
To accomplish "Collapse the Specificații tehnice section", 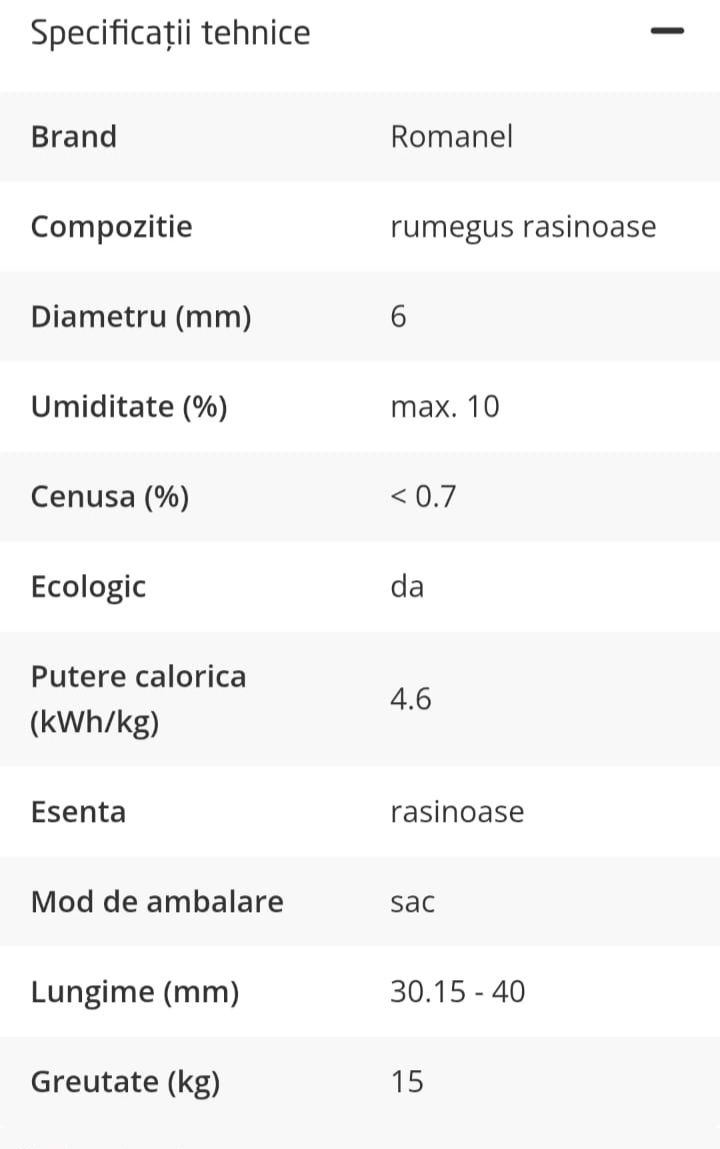I will point(667,31).
